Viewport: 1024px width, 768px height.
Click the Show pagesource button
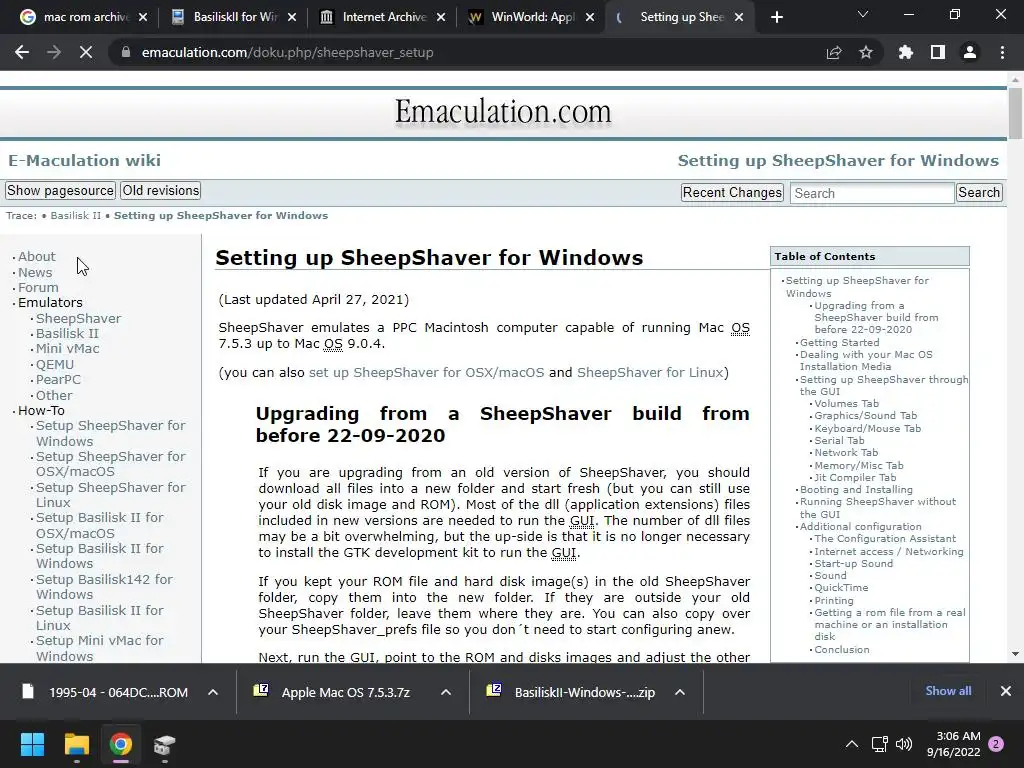(60, 191)
